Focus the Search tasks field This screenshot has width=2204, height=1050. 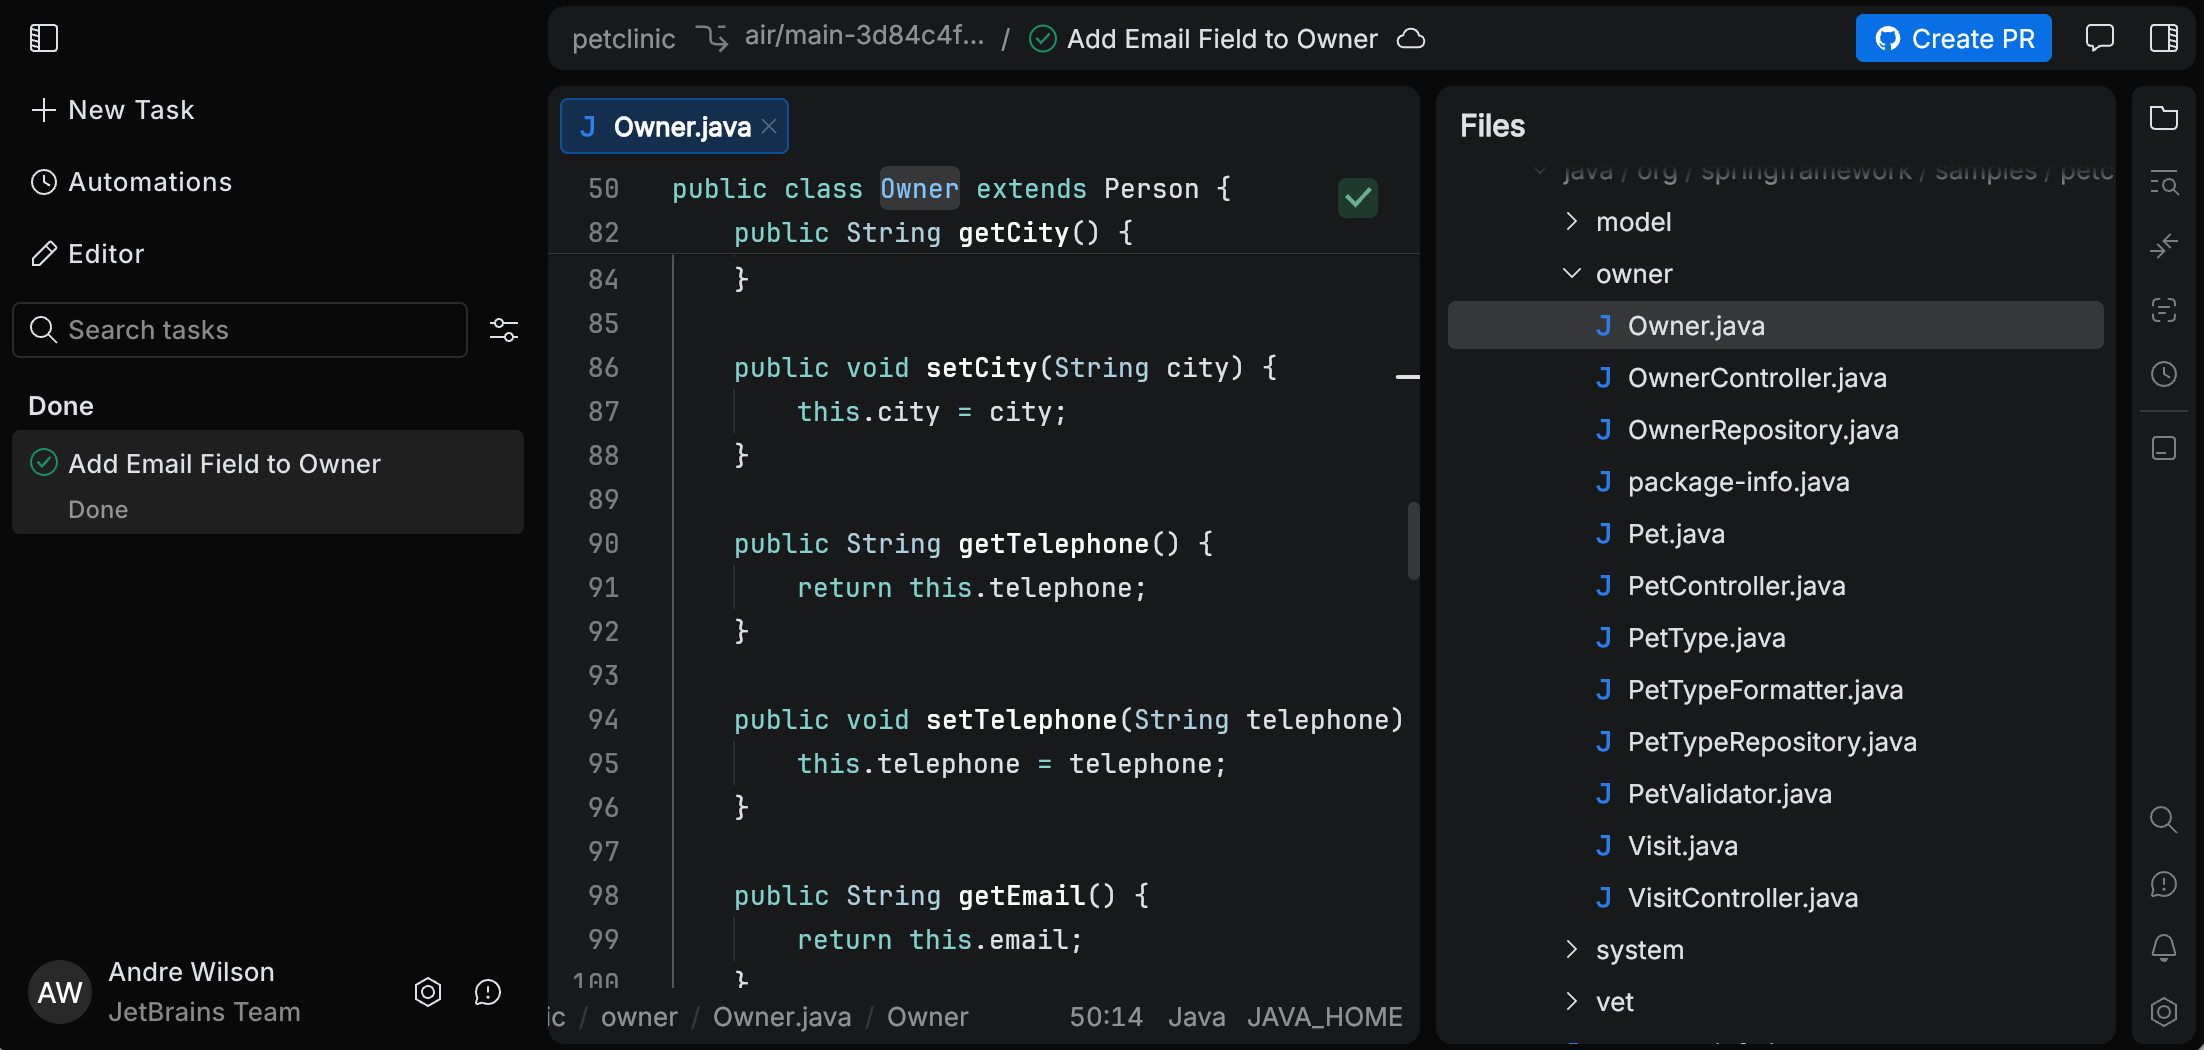240,330
